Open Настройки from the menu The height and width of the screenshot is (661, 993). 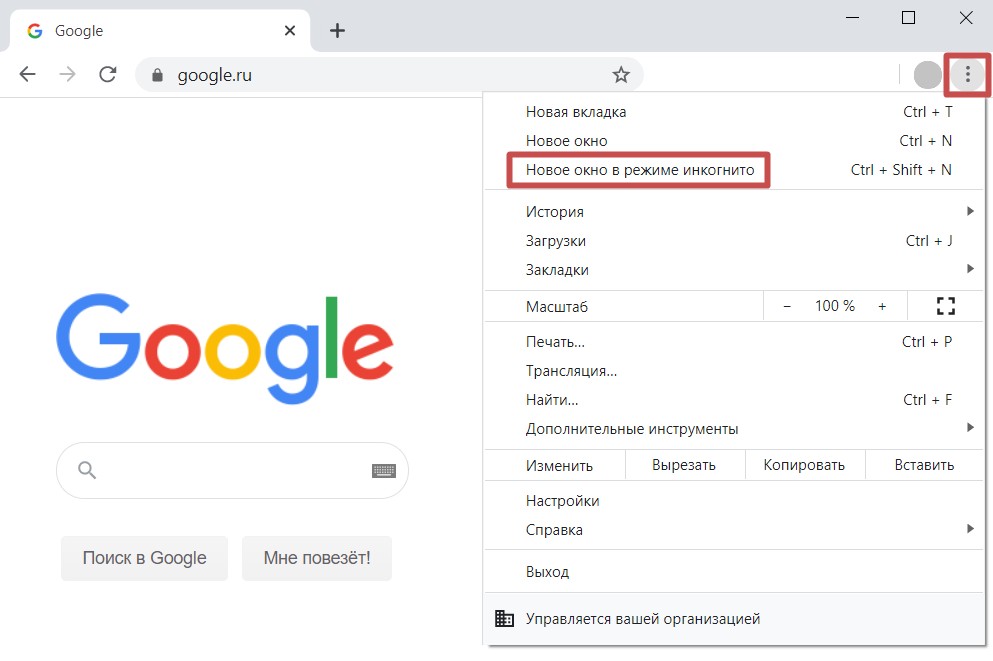point(562,501)
